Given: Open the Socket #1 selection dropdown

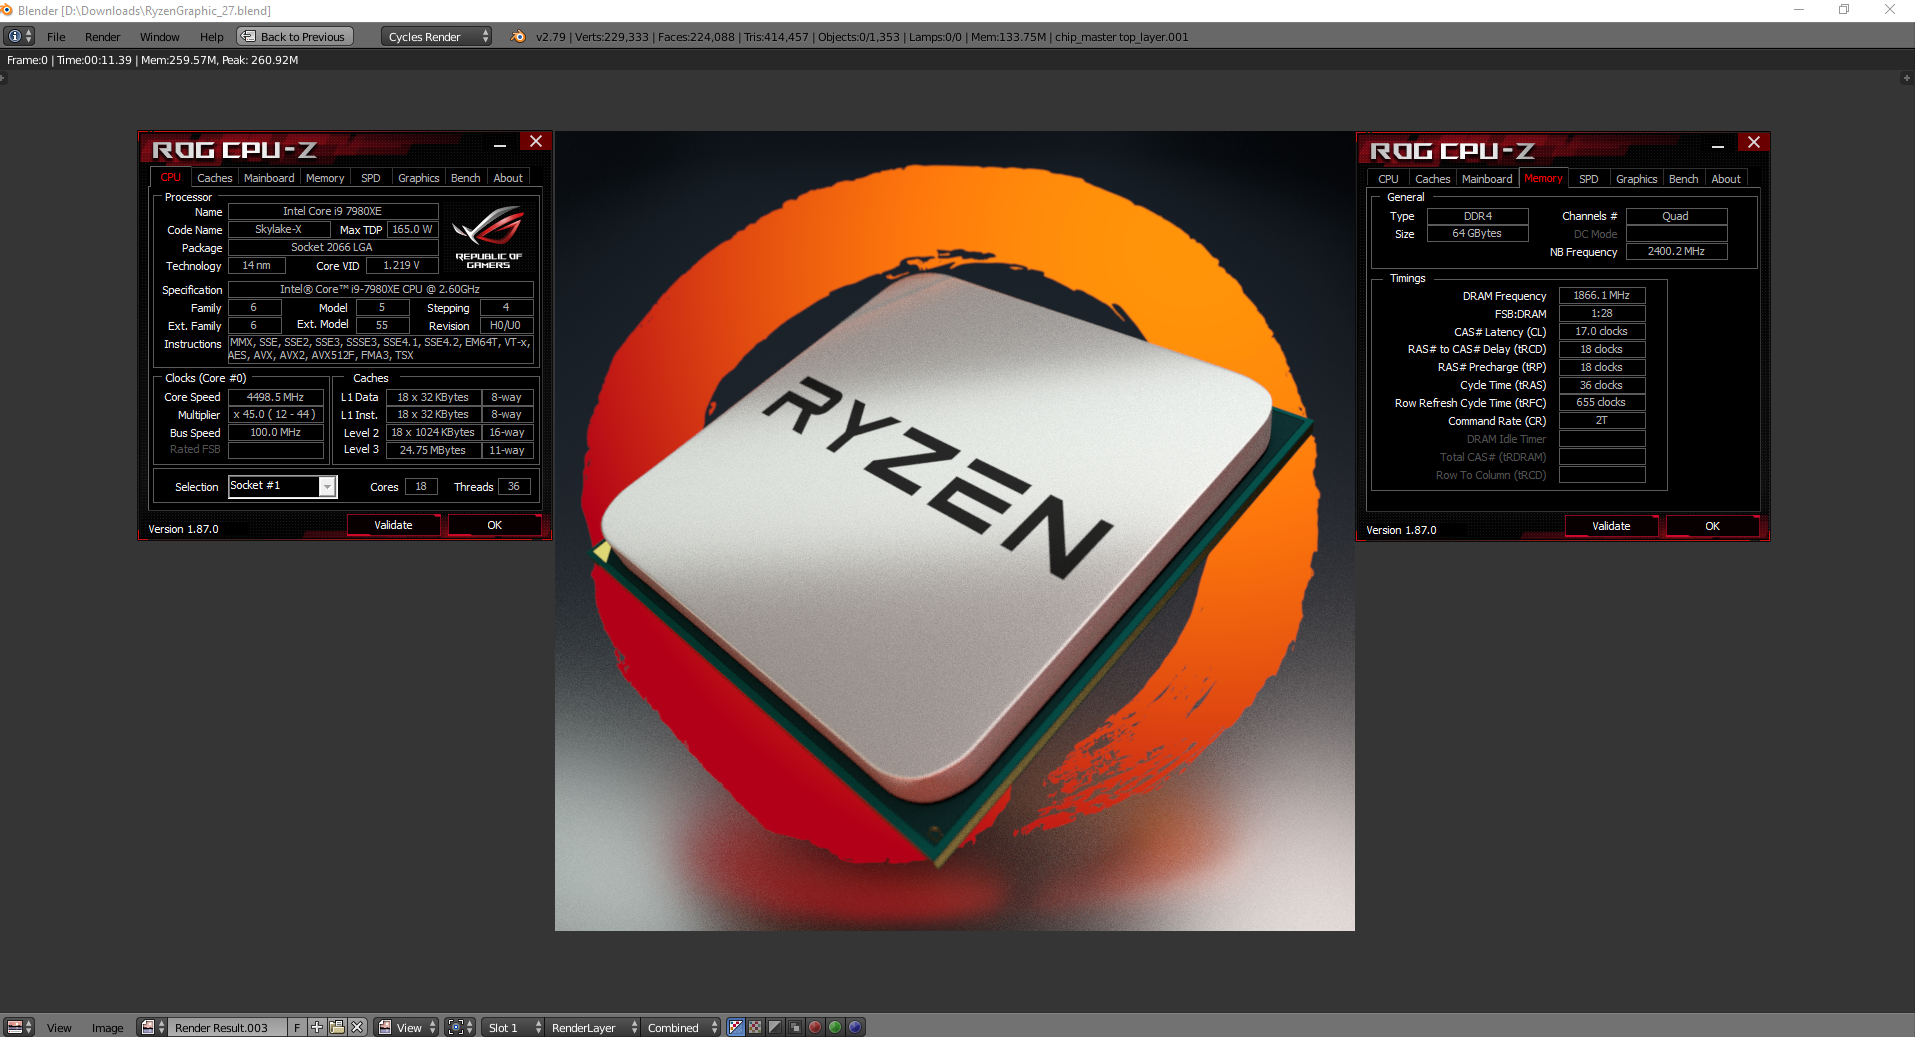Looking at the screenshot, I should click(x=283, y=486).
